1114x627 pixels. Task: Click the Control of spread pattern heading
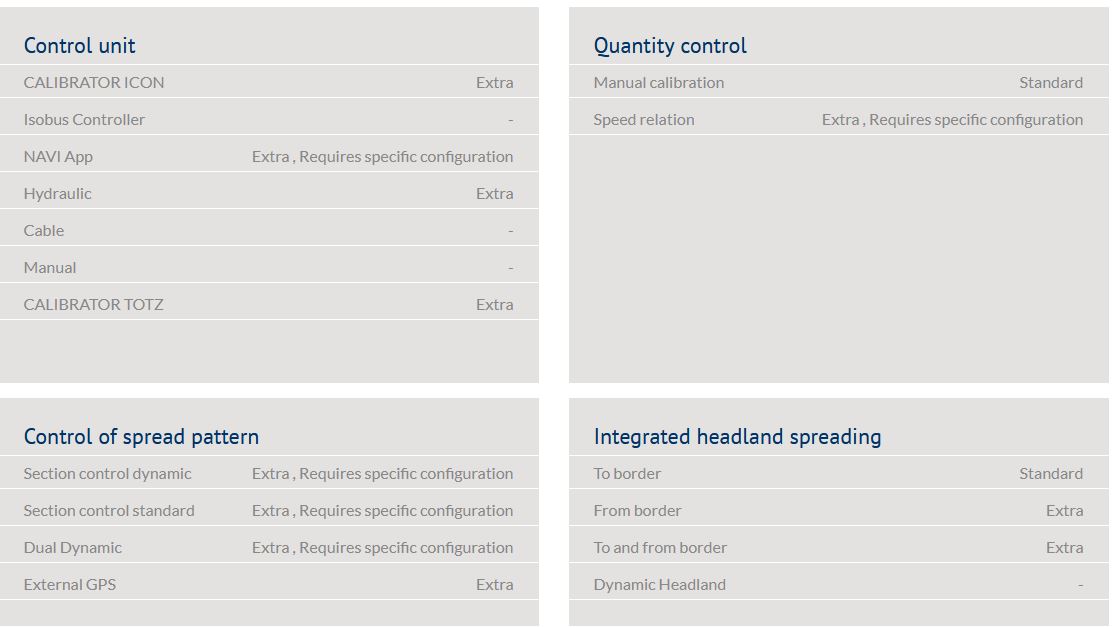coord(141,437)
